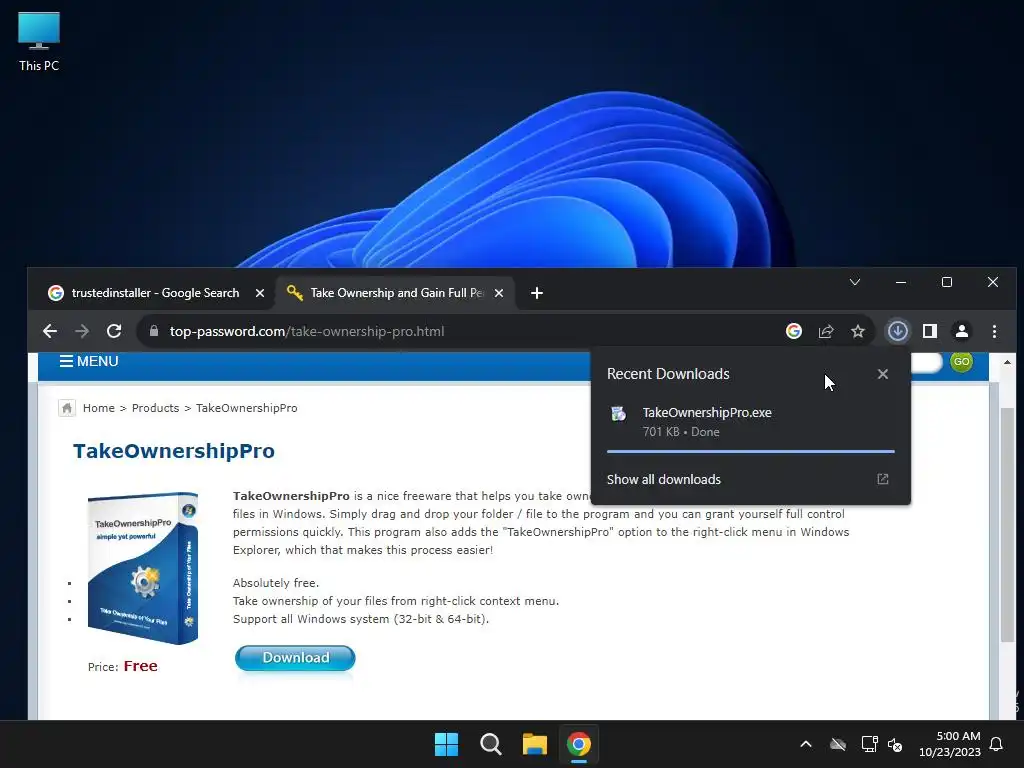Open Chrome's three-dot menu
Image resolution: width=1024 pixels, height=768 pixels.
click(x=994, y=331)
